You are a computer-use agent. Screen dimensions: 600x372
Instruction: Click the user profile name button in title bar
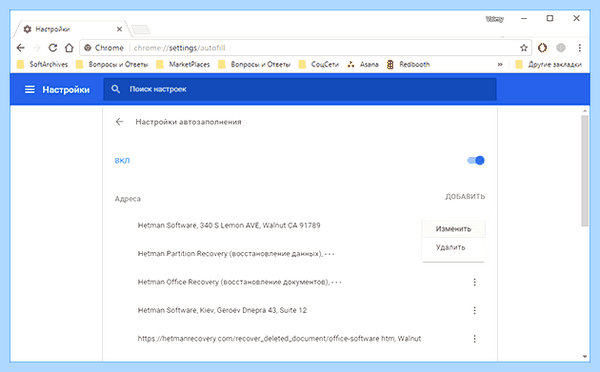(x=494, y=19)
